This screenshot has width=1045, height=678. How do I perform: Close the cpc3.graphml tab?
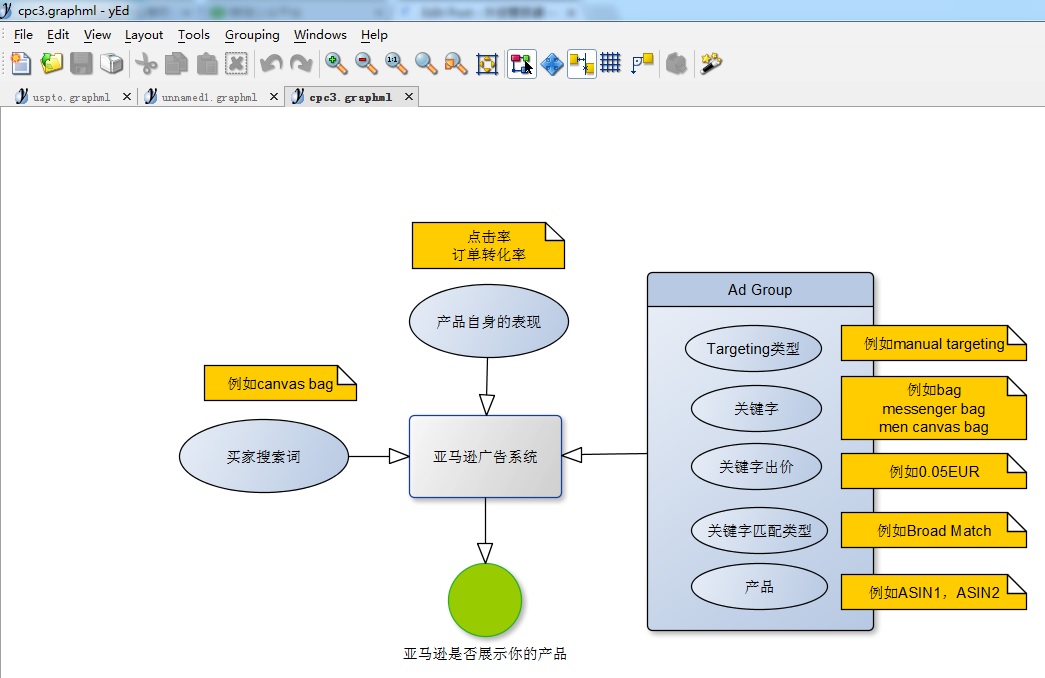407,97
